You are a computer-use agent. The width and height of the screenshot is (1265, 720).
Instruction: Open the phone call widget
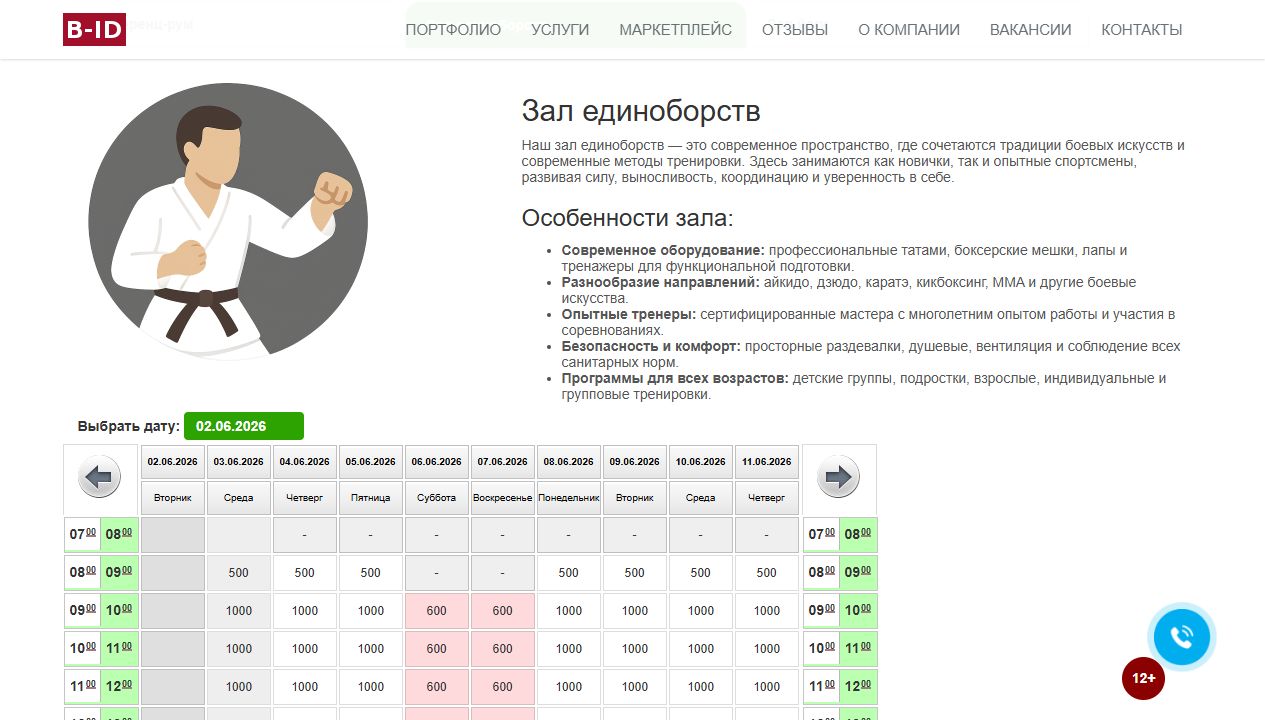pyautogui.click(x=1181, y=637)
